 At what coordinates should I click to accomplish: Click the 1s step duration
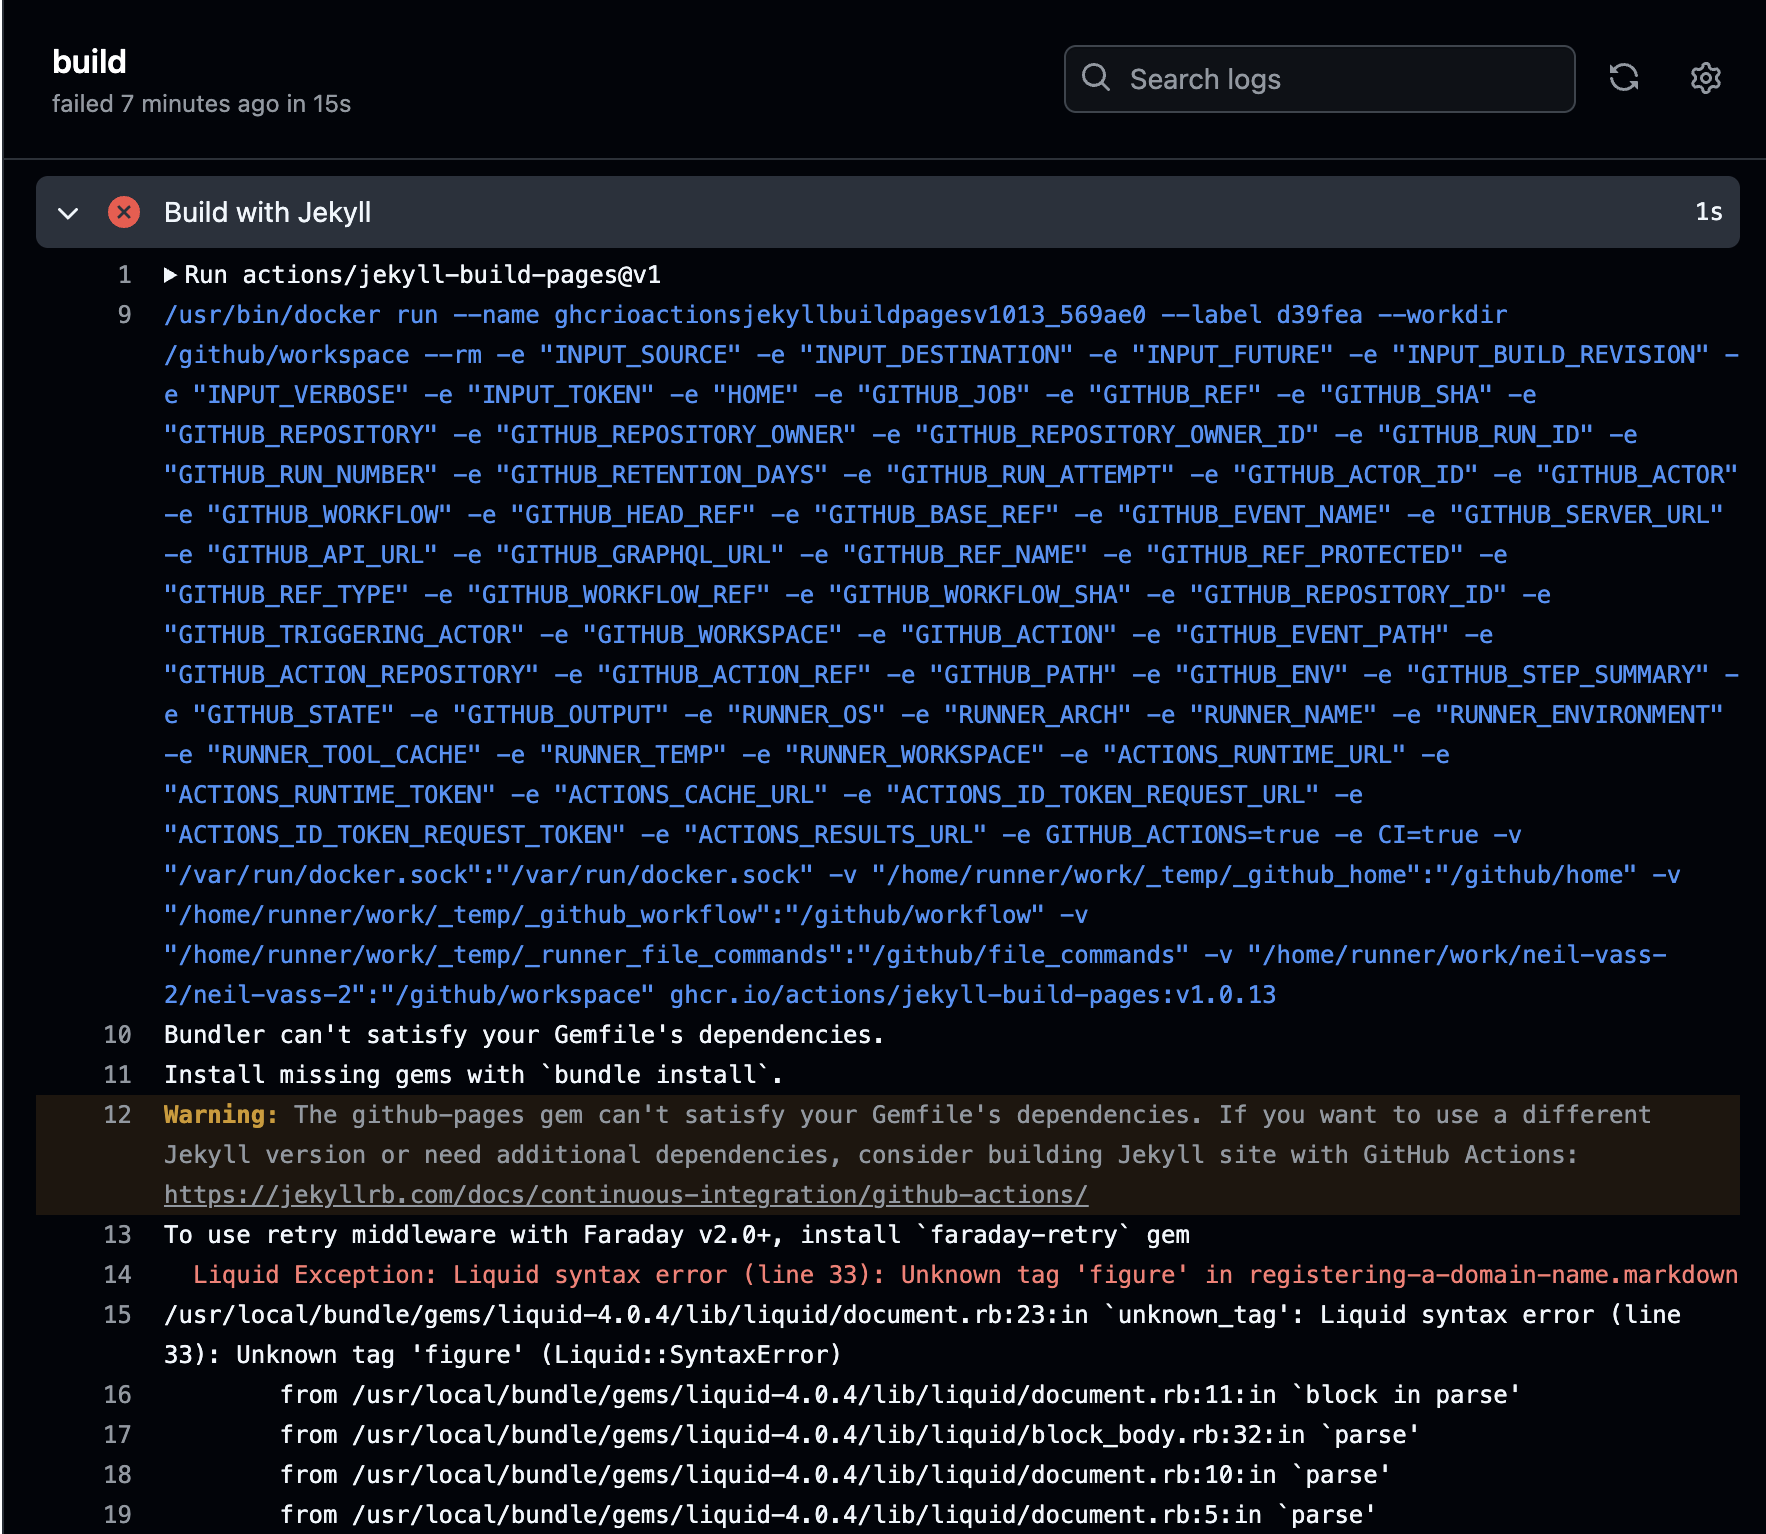point(1708,212)
